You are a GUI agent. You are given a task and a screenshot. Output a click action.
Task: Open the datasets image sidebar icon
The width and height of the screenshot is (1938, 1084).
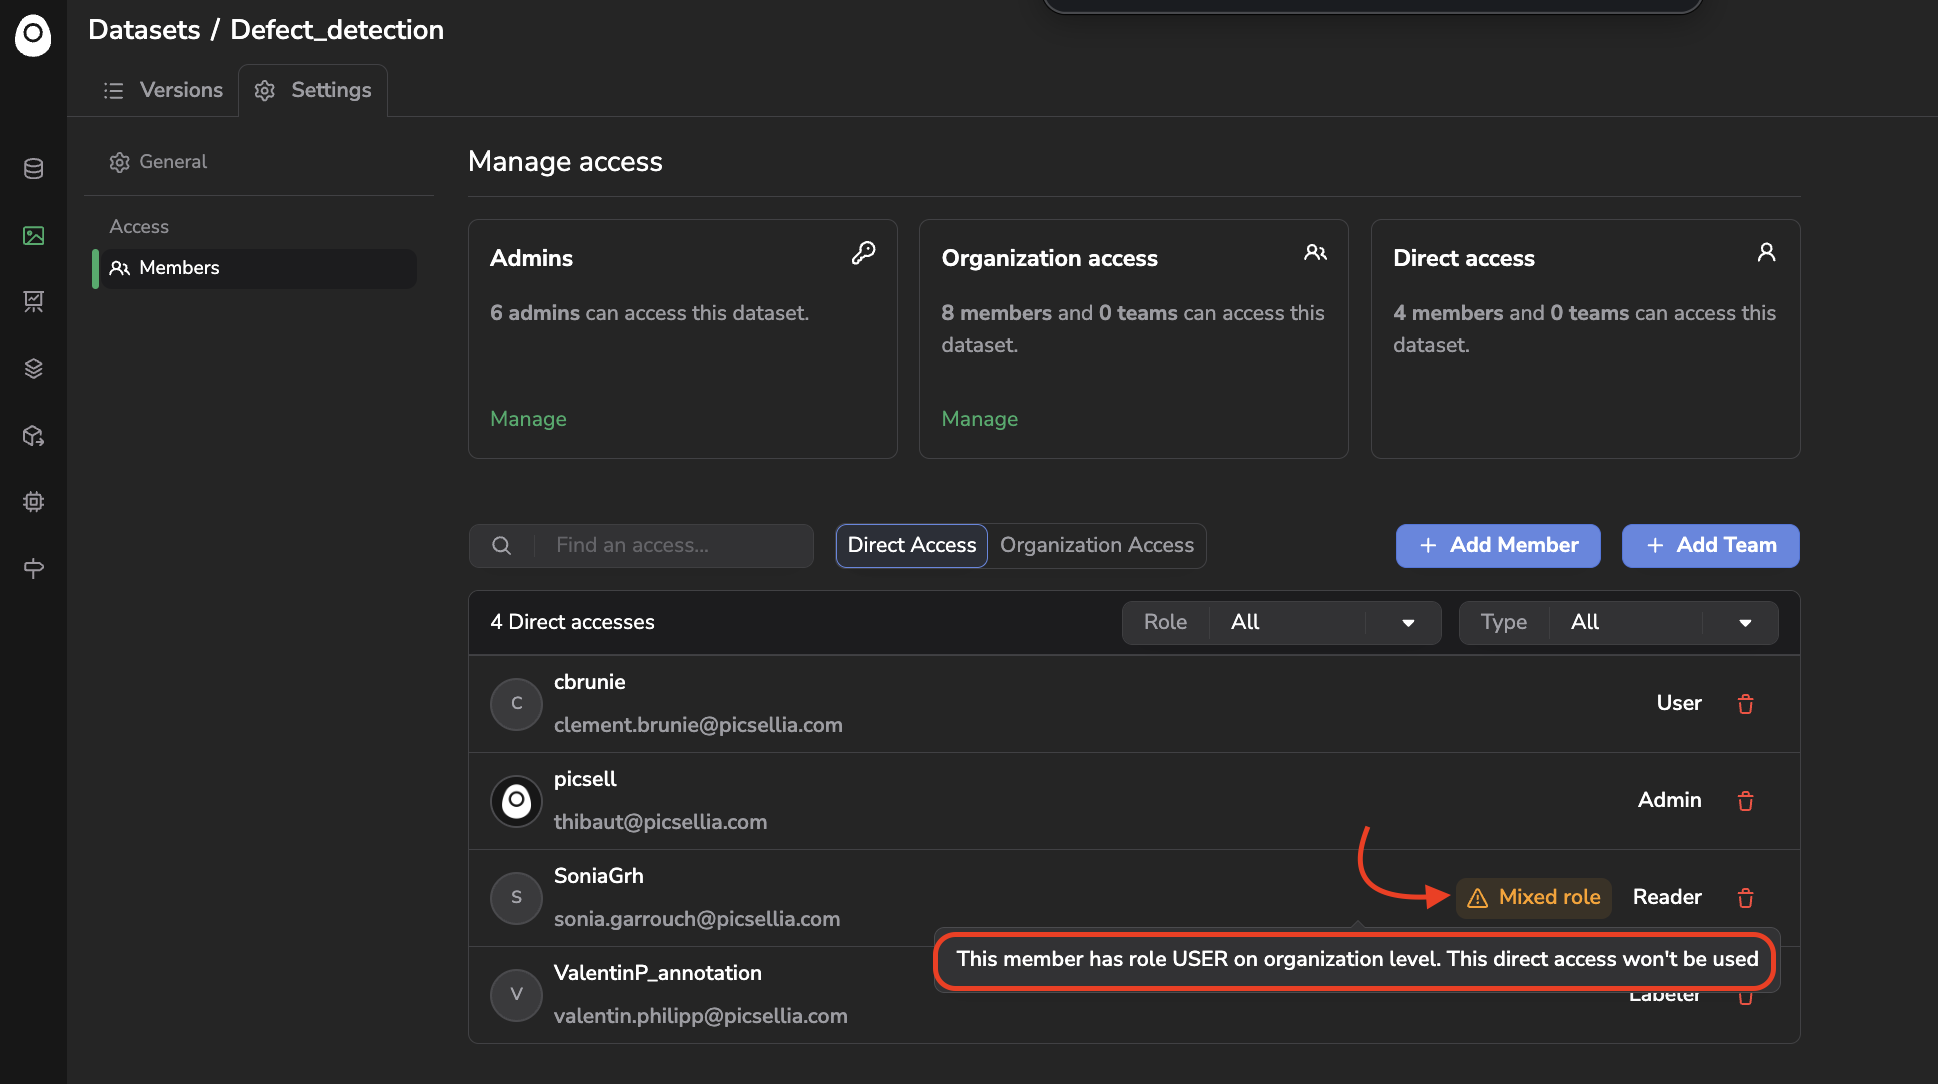point(33,236)
